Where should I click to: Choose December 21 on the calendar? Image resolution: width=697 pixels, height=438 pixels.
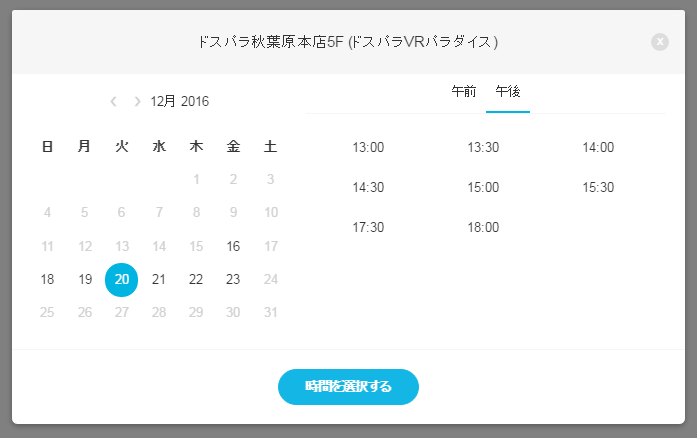point(159,279)
